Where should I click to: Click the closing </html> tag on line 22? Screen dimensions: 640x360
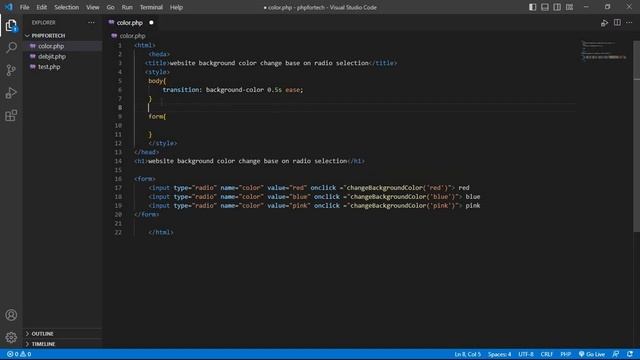coord(161,232)
